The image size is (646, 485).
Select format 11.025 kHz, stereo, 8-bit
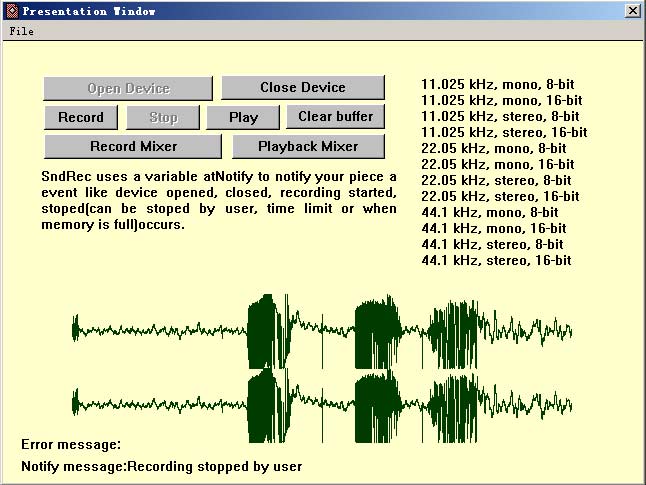(500, 116)
